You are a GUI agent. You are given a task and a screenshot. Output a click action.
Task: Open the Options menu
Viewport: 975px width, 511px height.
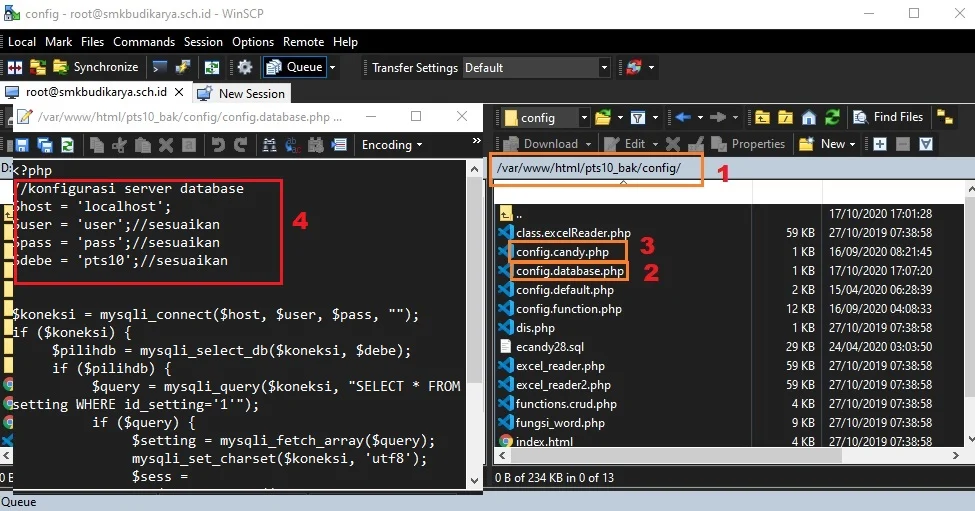click(253, 42)
